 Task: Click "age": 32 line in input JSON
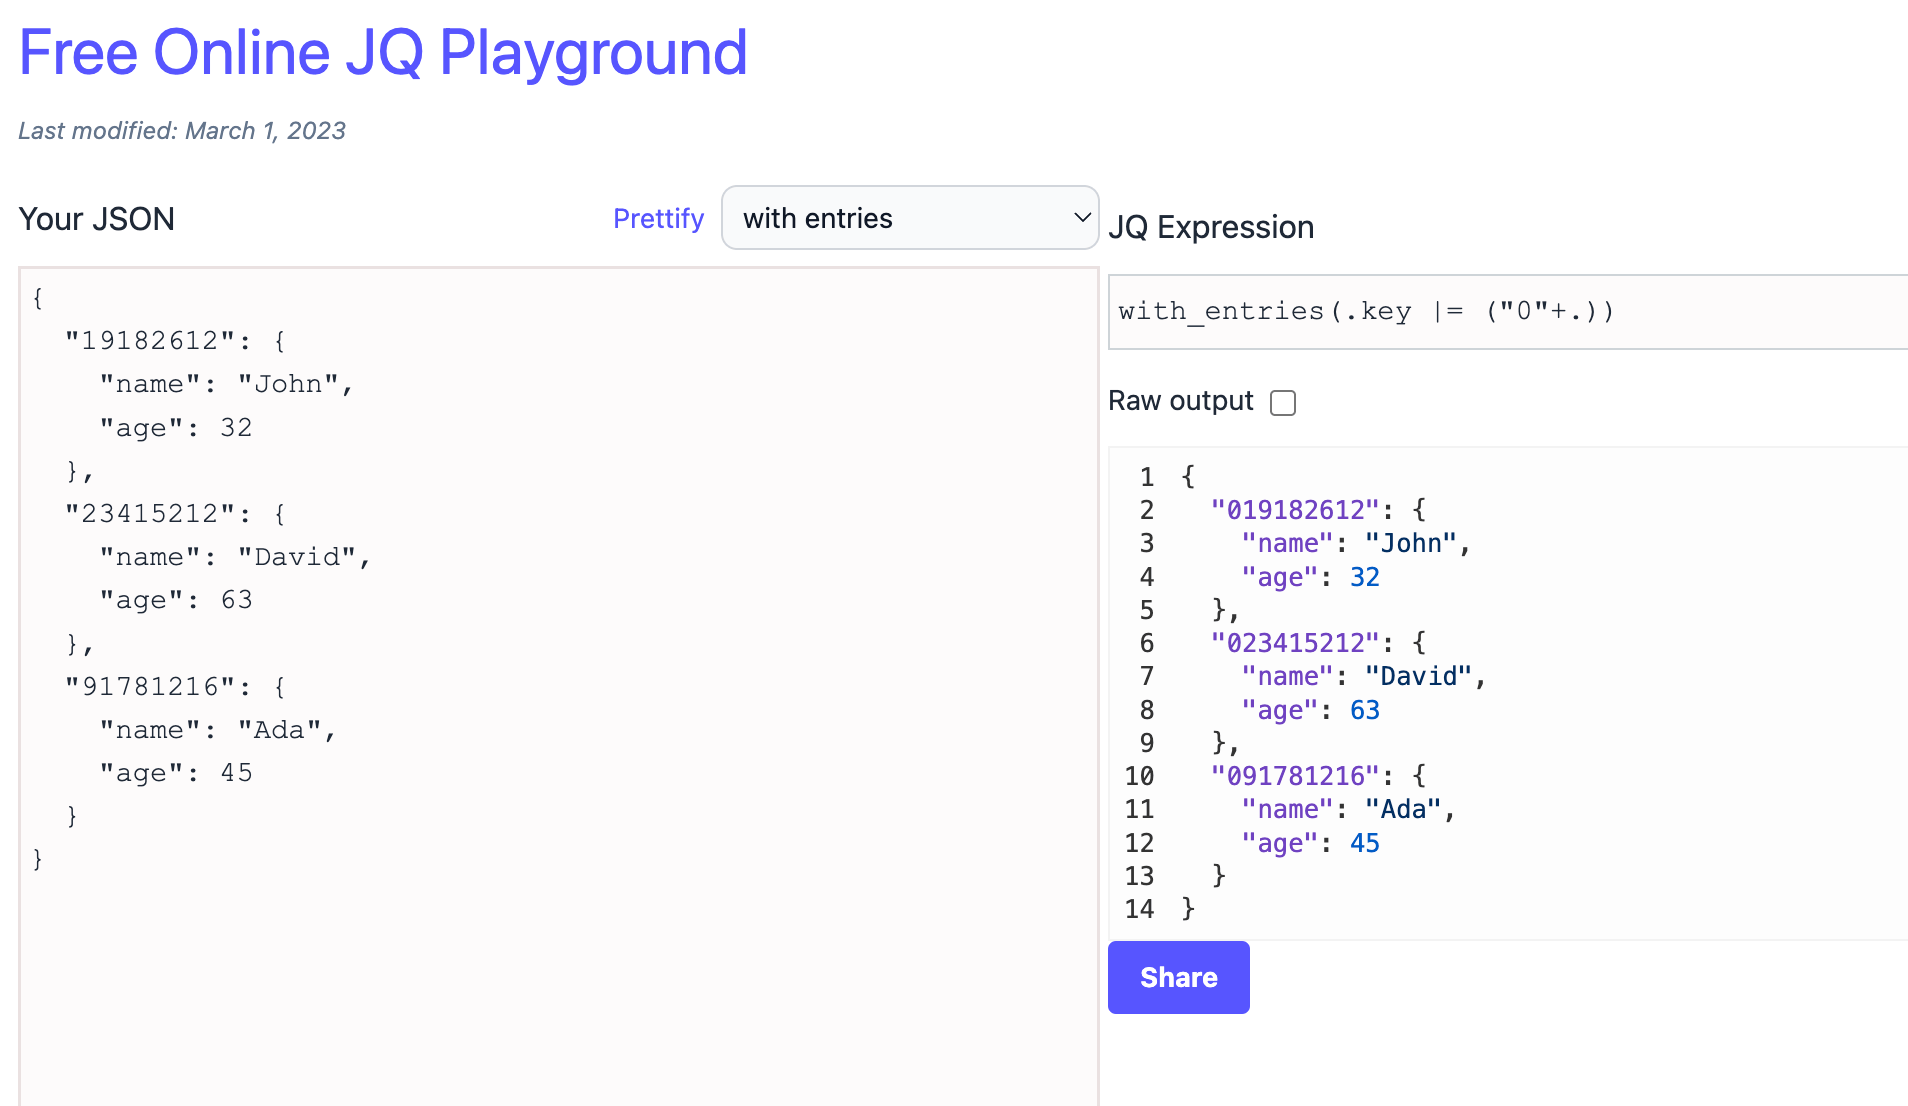point(176,428)
